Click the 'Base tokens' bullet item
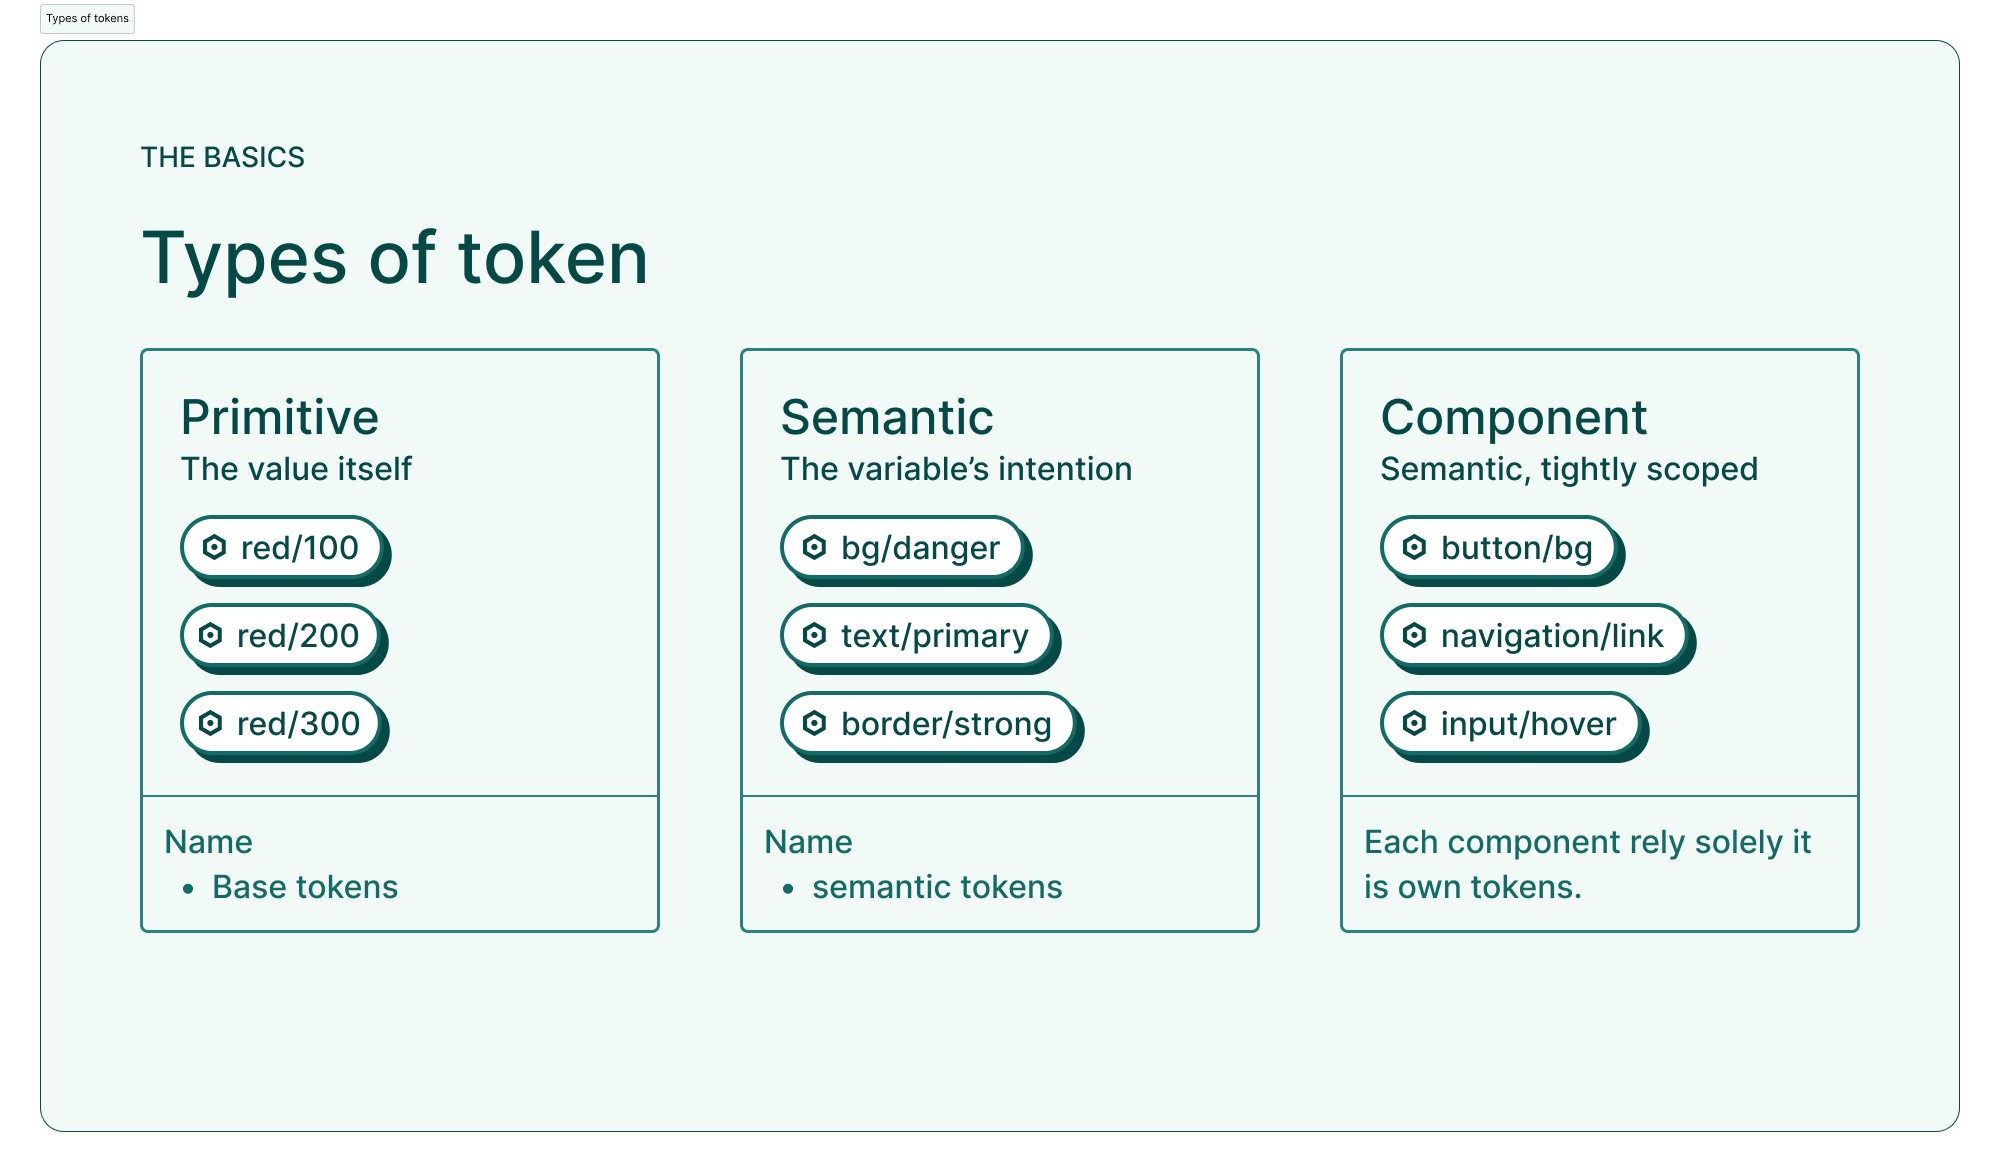2000x1172 pixels. click(x=305, y=887)
